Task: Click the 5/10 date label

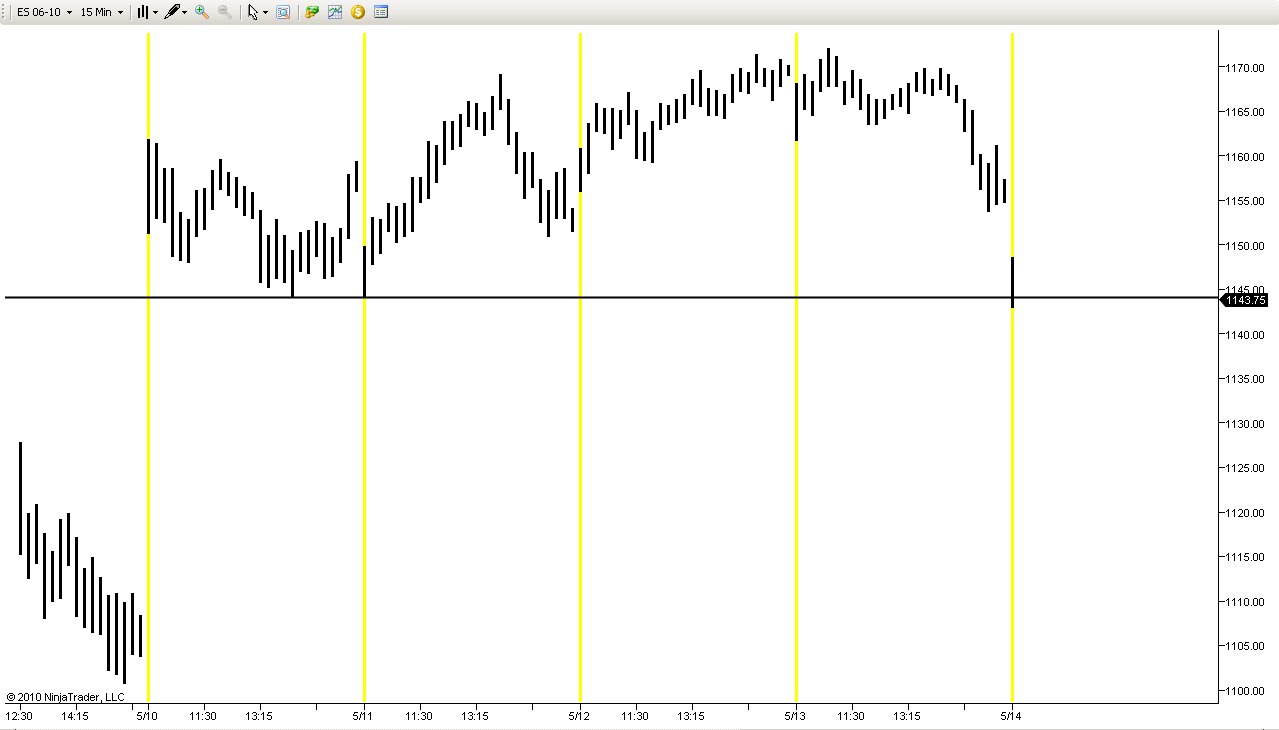Action: click(147, 716)
